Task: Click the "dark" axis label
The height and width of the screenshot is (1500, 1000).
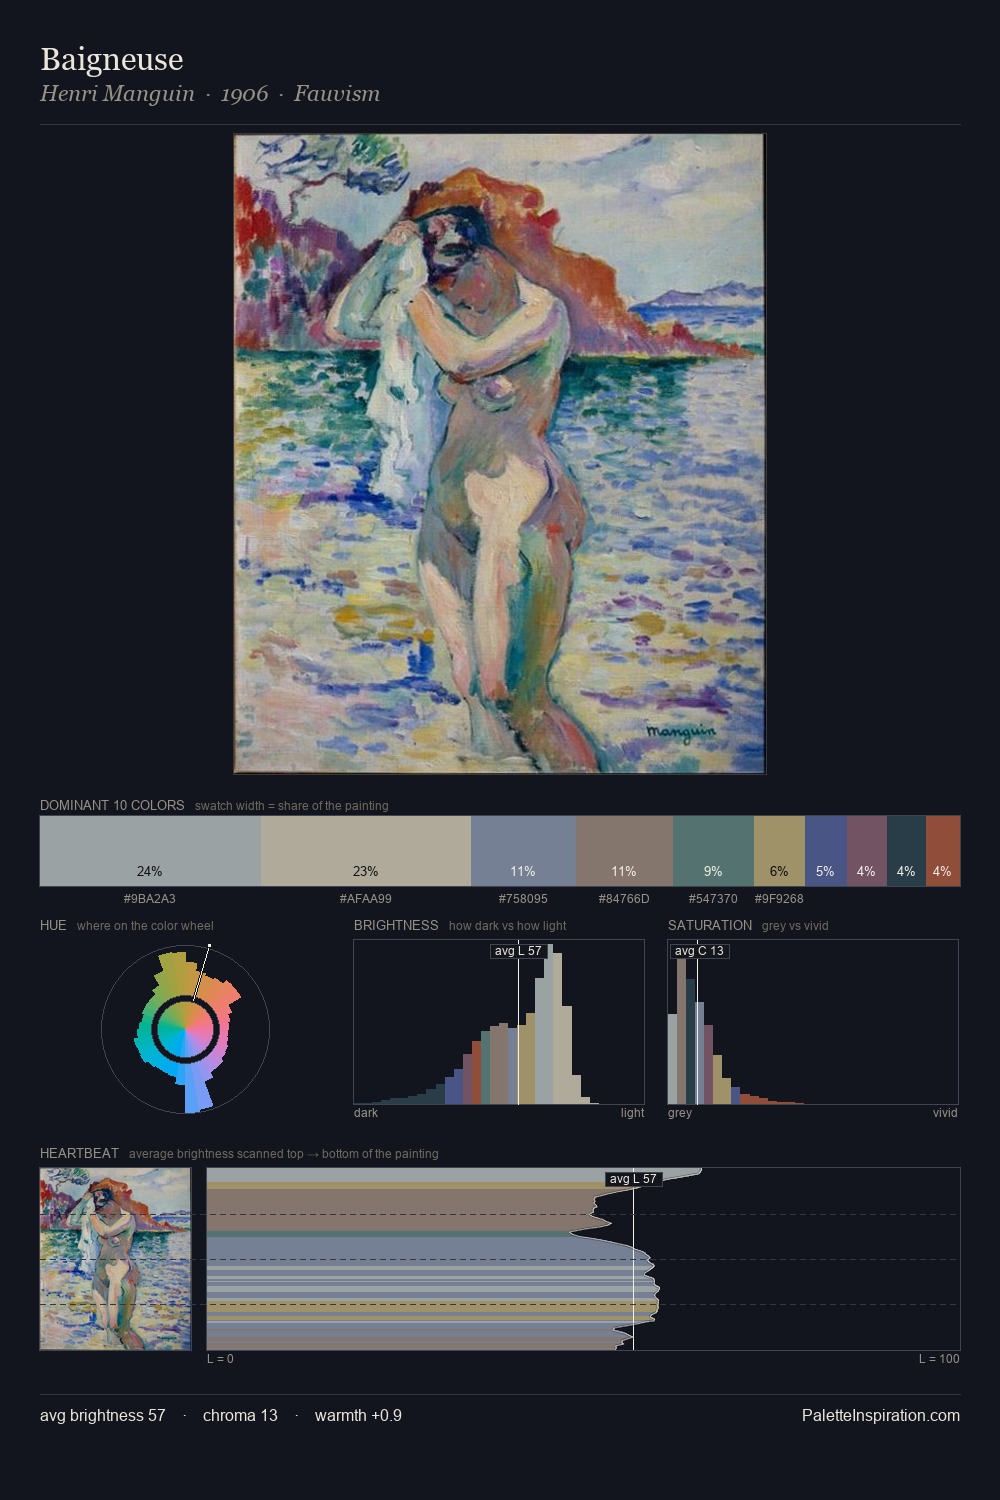Action: (x=366, y=1113)
